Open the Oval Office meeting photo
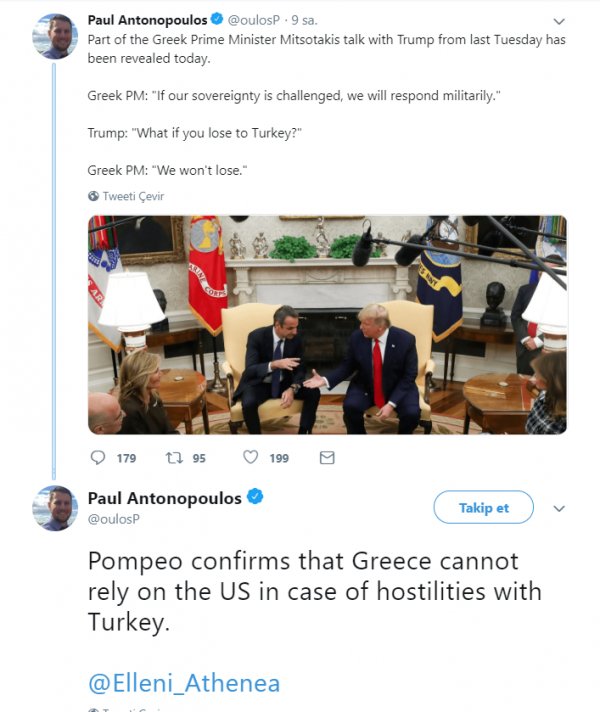The height and width of the screenshot is (712, 600). 327,324
